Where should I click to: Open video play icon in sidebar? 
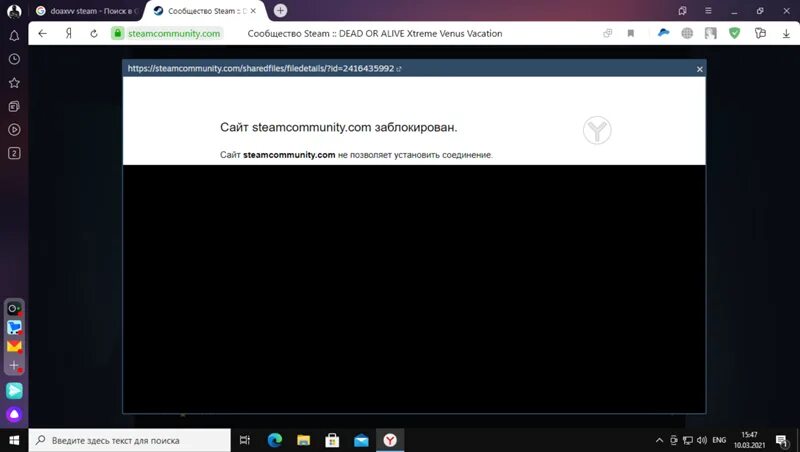click(x=14, y=130)
